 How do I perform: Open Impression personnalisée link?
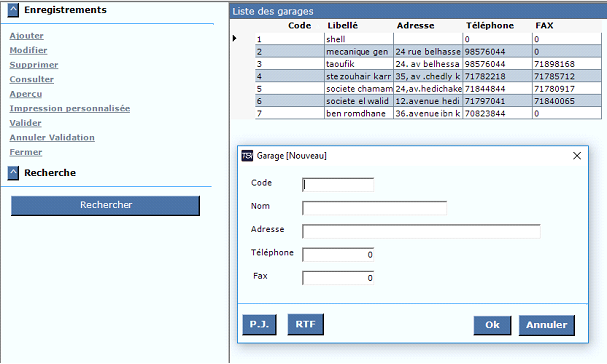click(70, 108)
